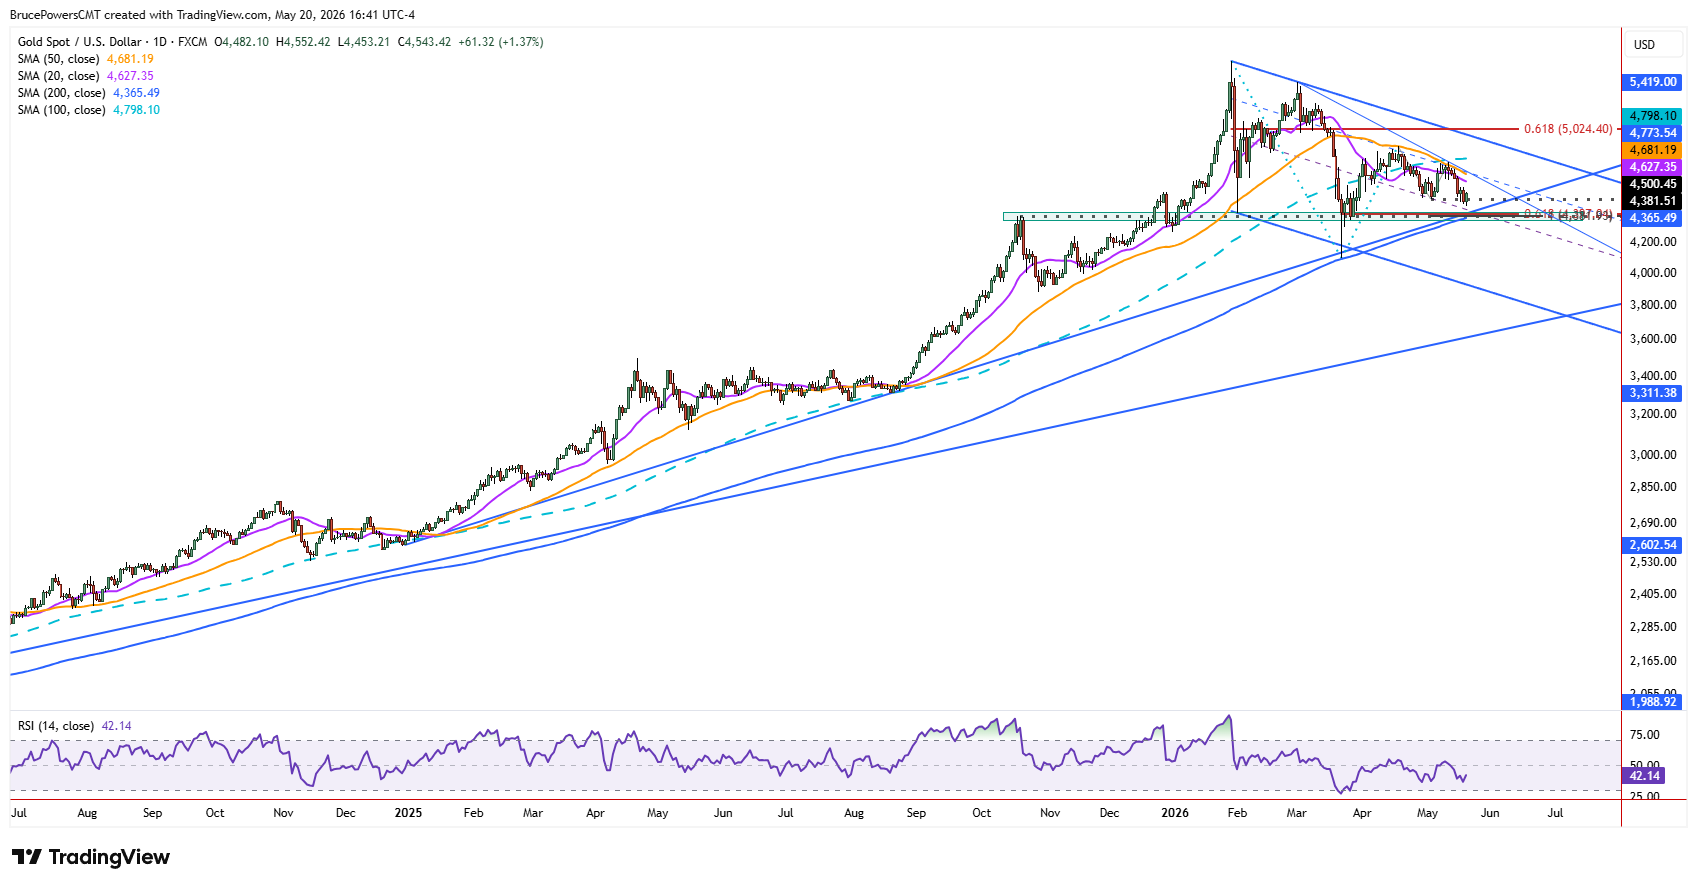Click the Feb label just after 2026
The image size is (1697, 887).
click(1237, 813)
